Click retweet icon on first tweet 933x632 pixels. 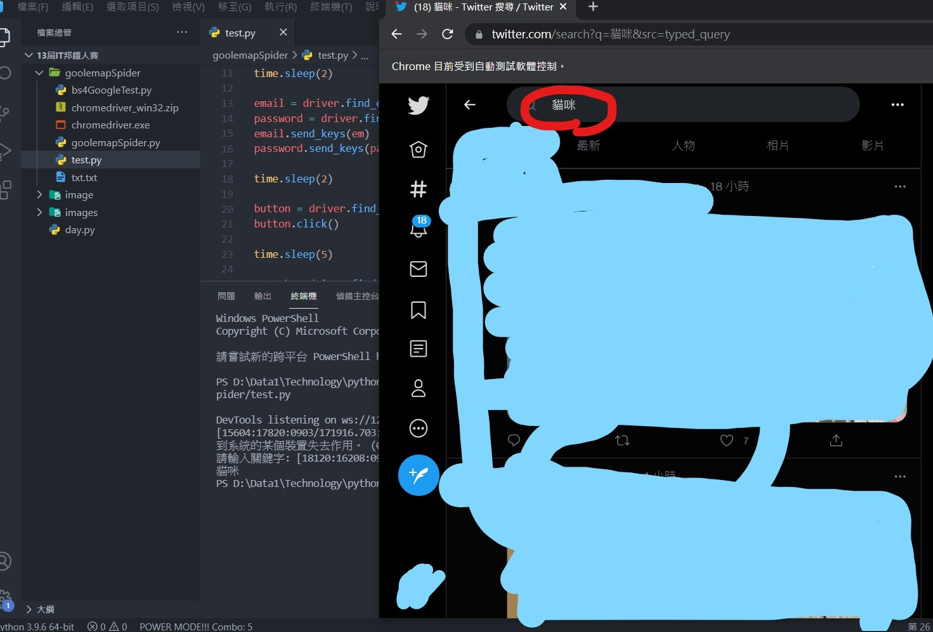(622, 440)
